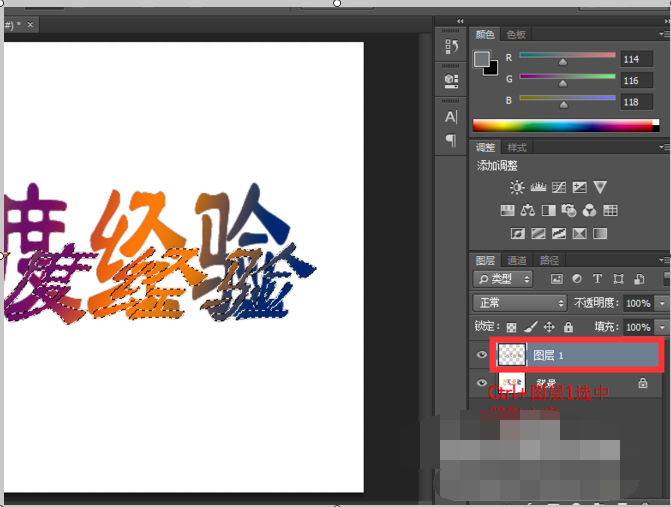Add a Selective Color adjustment

pos(579,234)
